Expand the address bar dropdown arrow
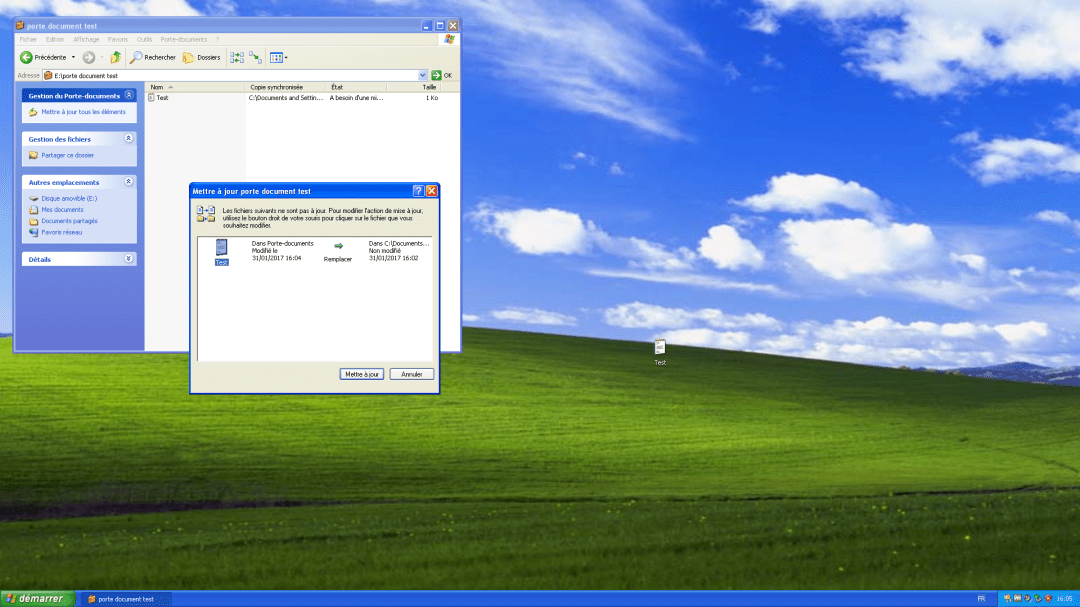 pyautogui.click(x=423, y=75)
